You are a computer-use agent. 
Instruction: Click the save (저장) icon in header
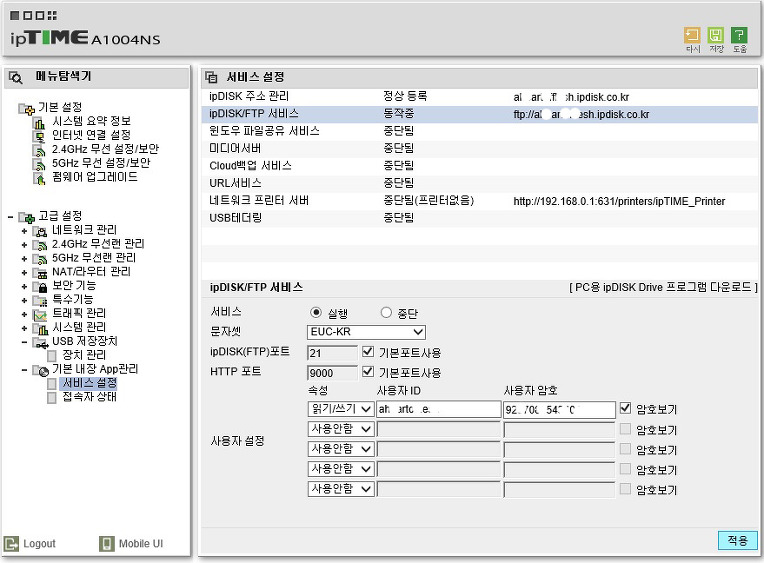tap(716, 36)
